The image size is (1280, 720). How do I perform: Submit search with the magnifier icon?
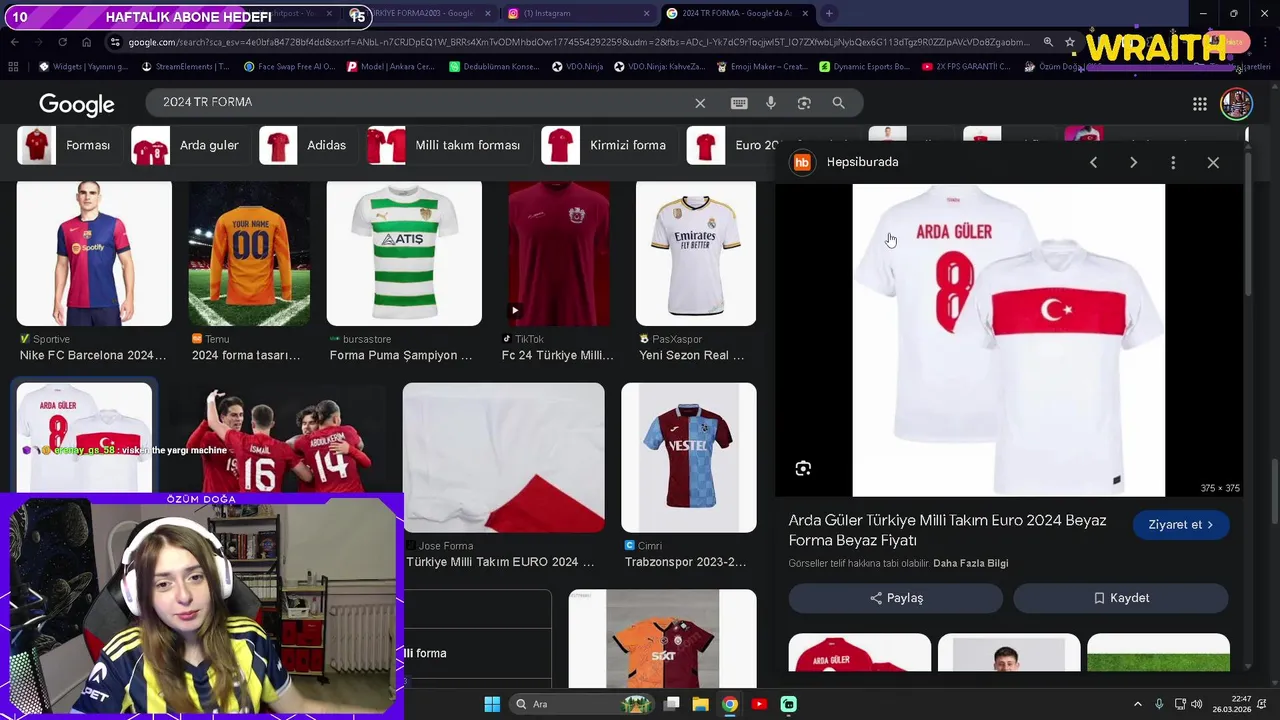(838, 103)
